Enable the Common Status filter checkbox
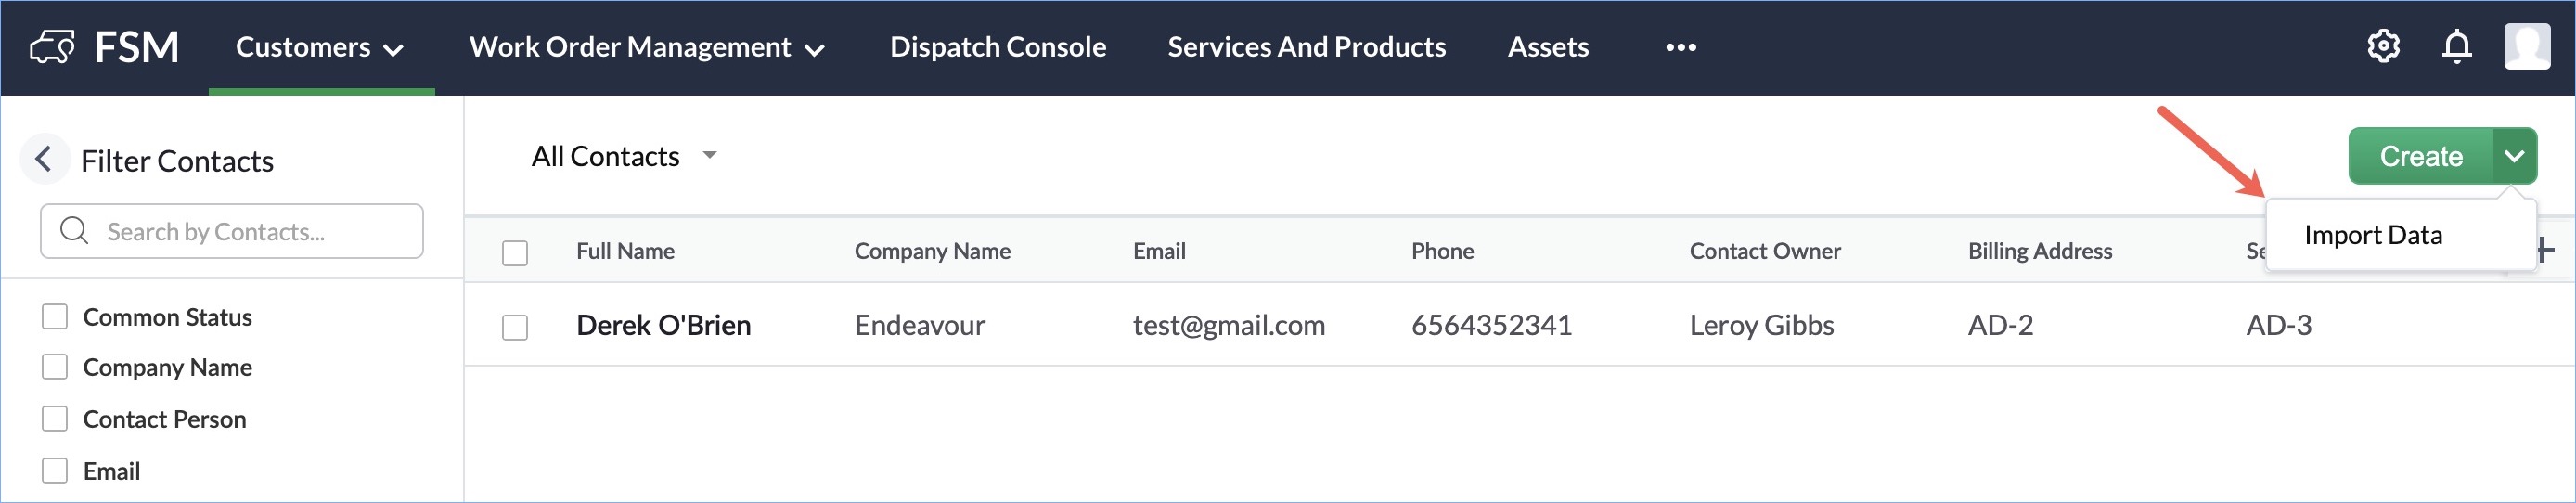 pos(55,317)
